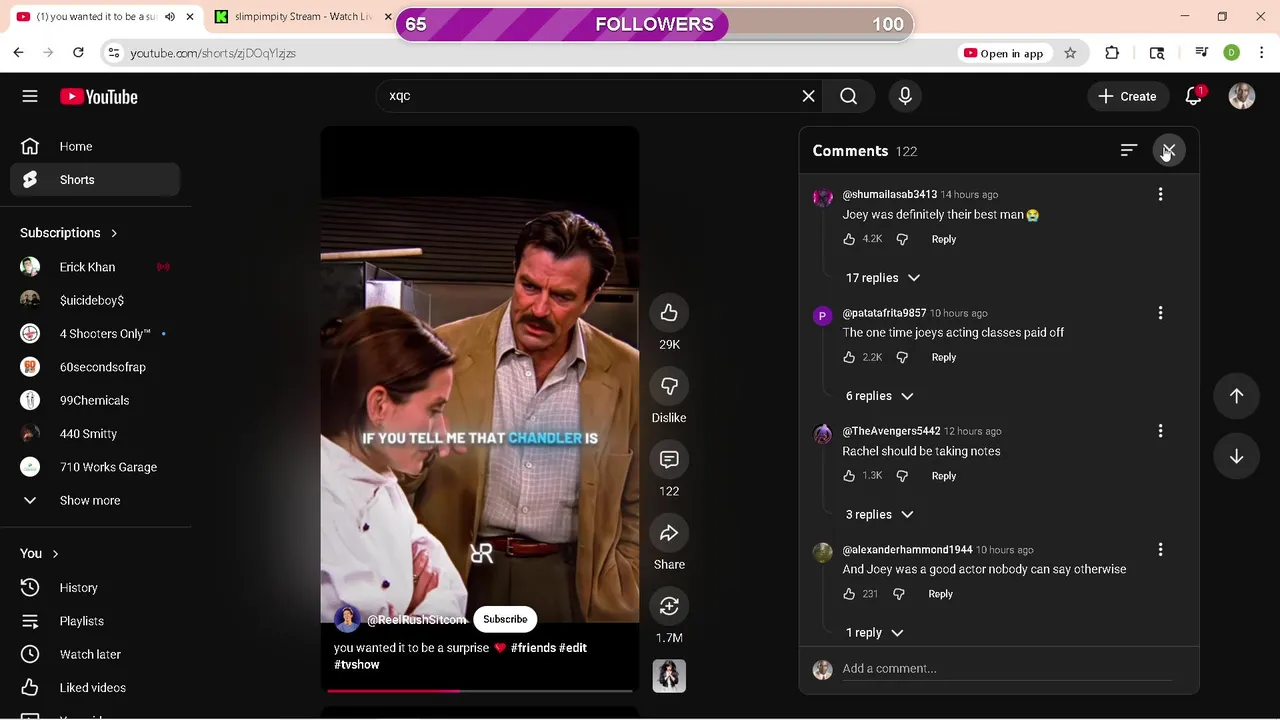Open the You section chevron
This screenshot has height=720, width=1280.
tap(55, 553)
